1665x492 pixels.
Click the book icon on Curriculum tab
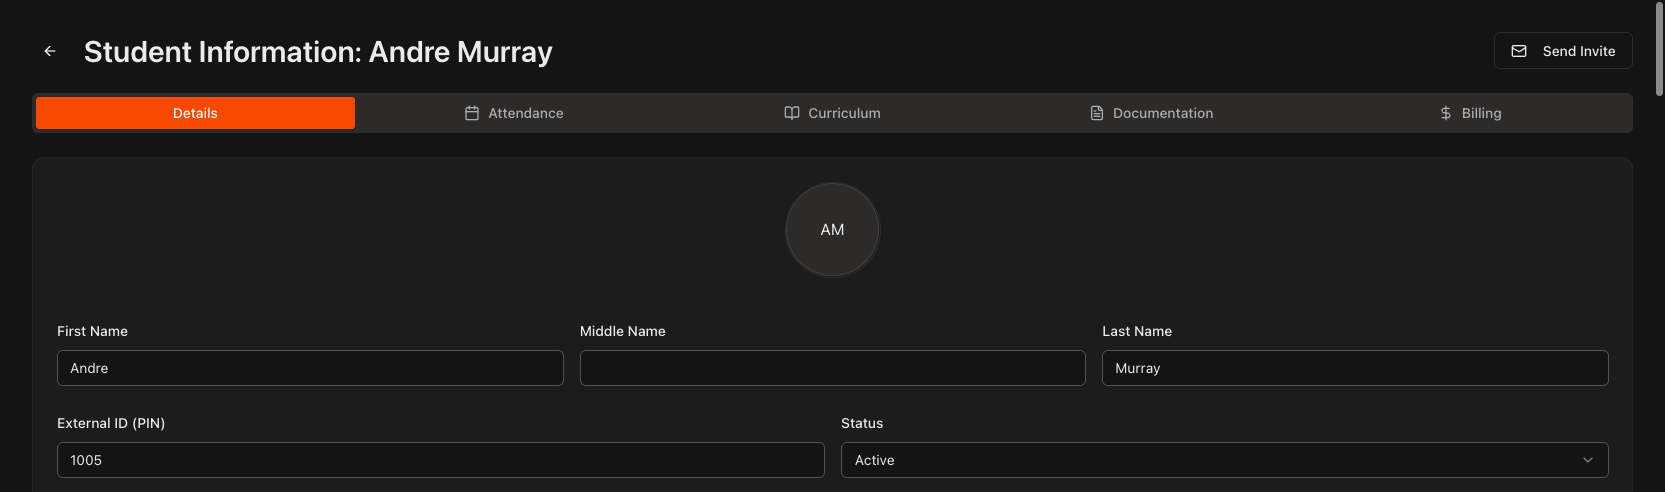(792, 113)
